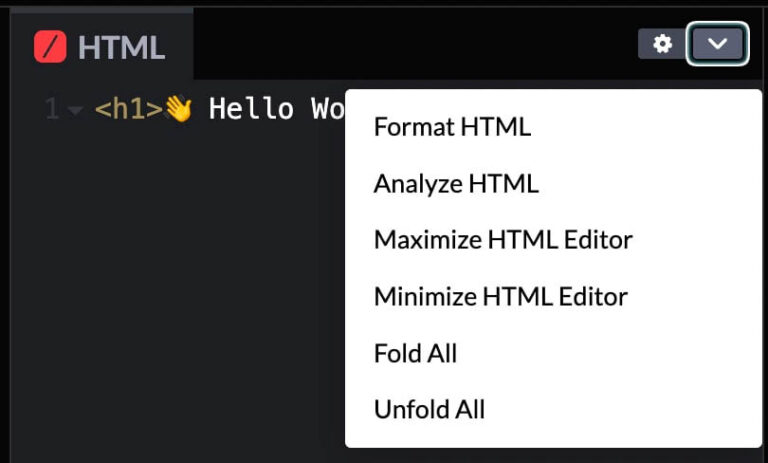Click Fold All in the dropdown menu
768x463 pixels.
pyautogui.click(x=415, y=353)
